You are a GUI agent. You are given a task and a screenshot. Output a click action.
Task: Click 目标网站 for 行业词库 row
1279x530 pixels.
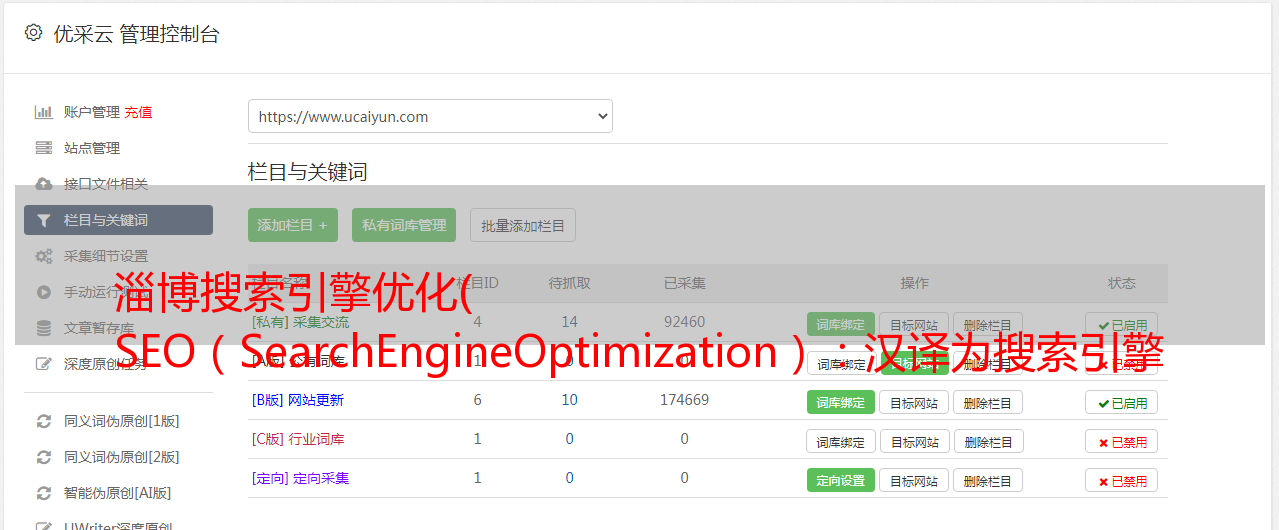click(914, 441)
